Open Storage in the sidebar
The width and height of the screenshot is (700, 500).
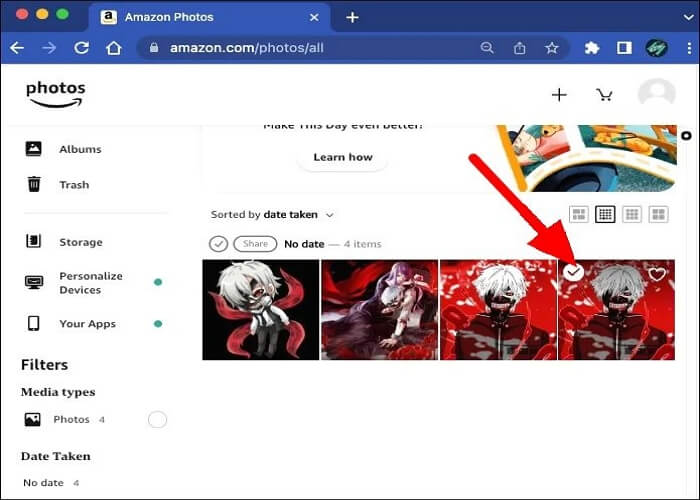coord(81,242)
